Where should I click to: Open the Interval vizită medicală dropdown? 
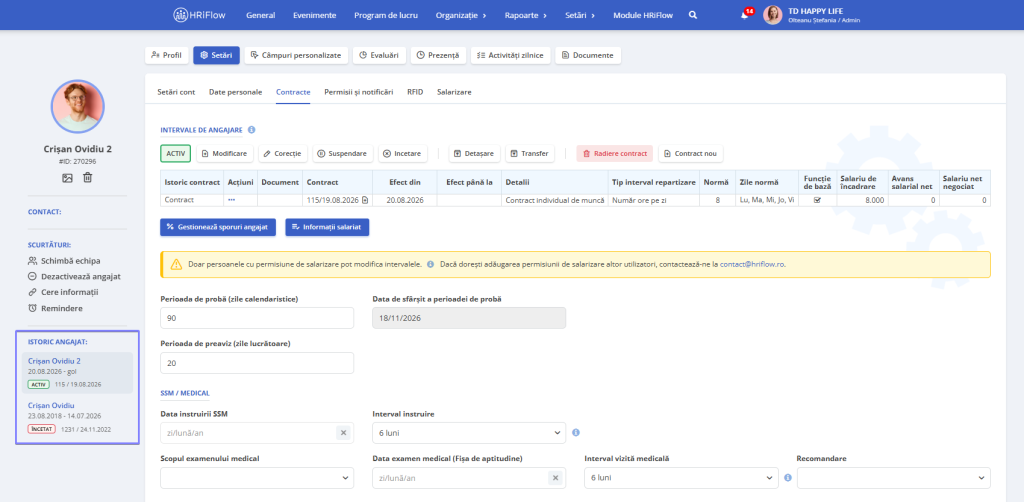click(x=681, y=478)
